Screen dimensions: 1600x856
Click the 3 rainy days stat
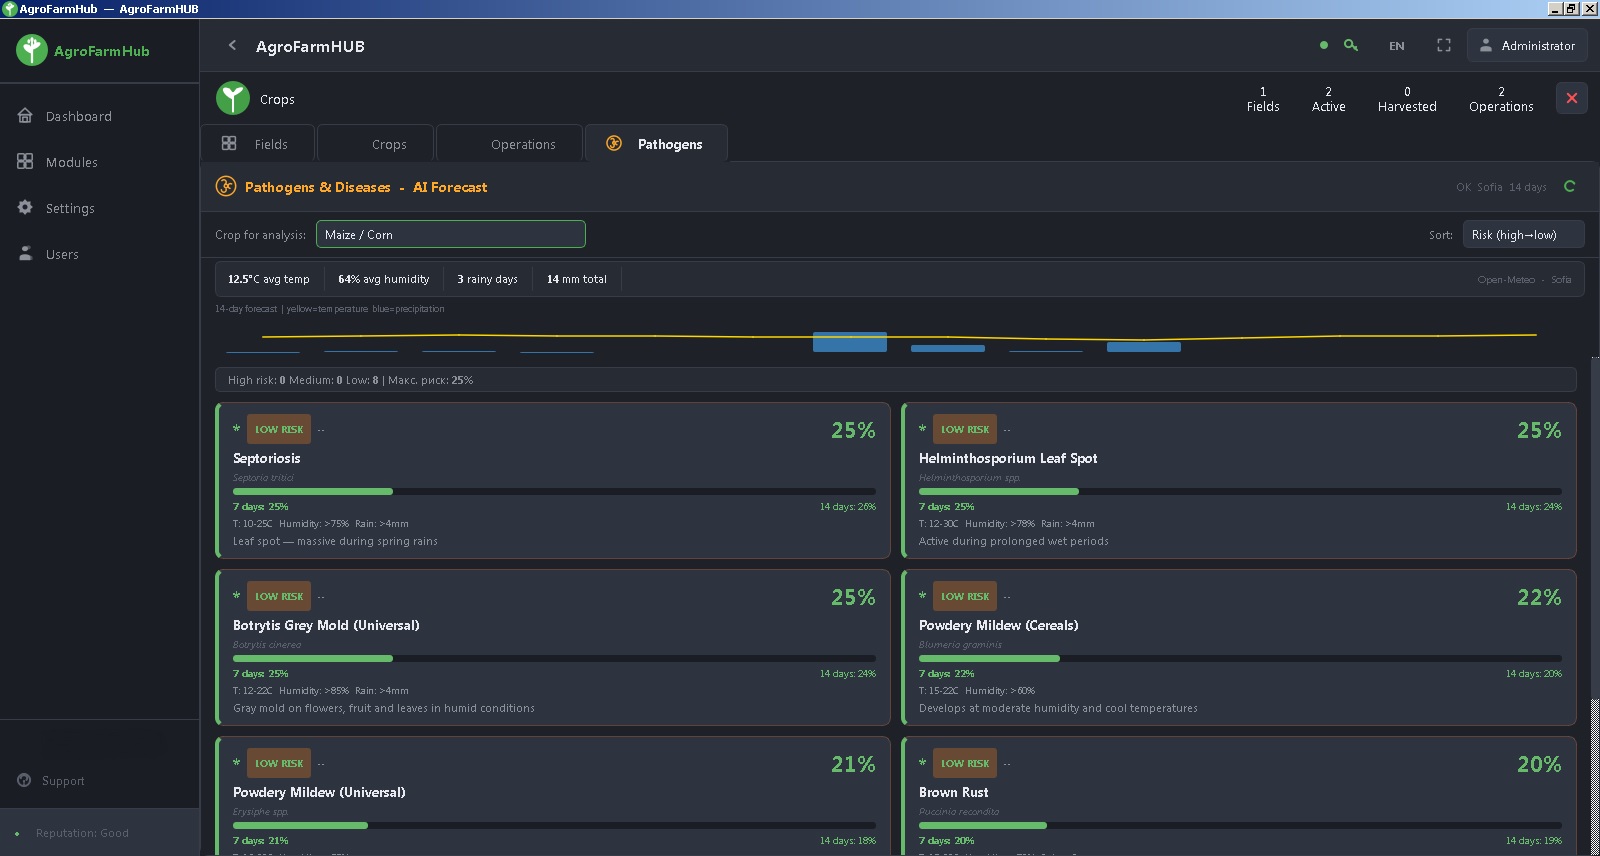pyautogui.click(x=488, y=279)
